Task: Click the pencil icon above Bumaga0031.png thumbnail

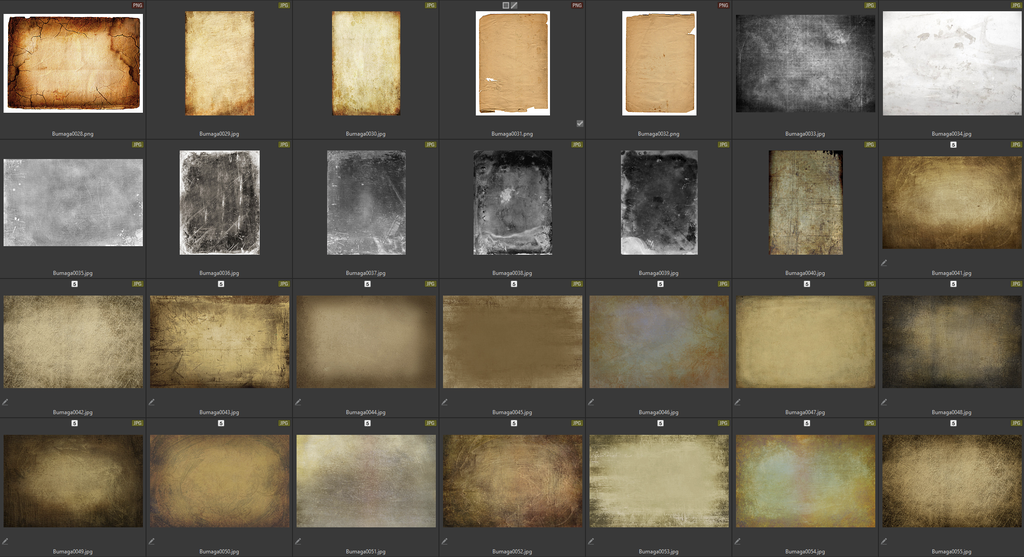Action: point(515,5)
